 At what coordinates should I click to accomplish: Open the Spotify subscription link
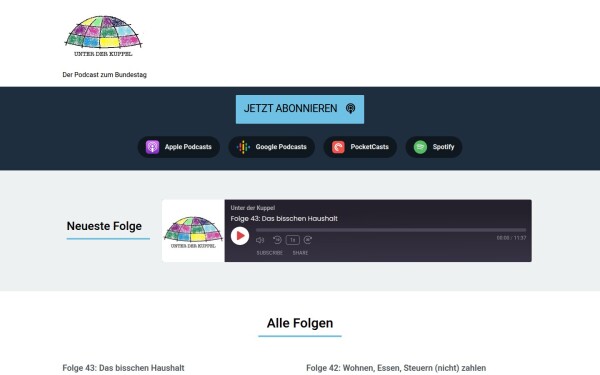point(434,147)
